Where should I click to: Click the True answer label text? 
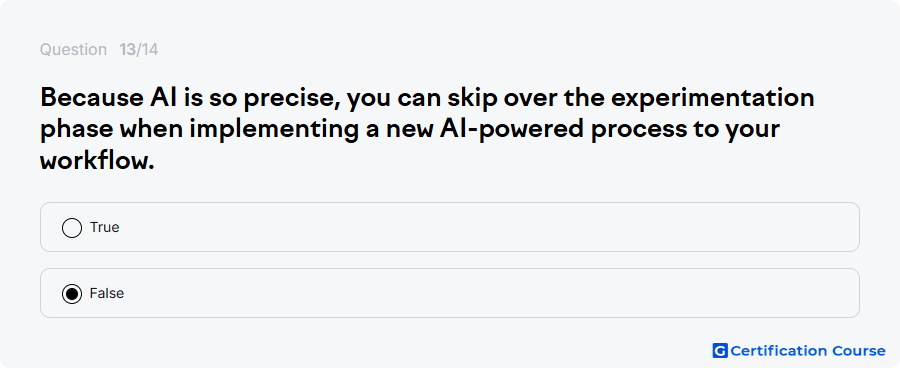[104, 227]
